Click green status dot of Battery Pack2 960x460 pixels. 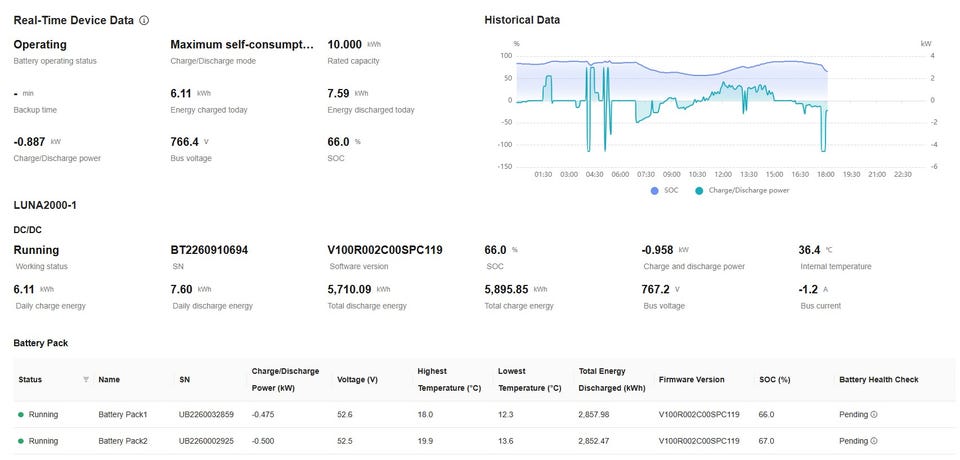pos(20,441)
